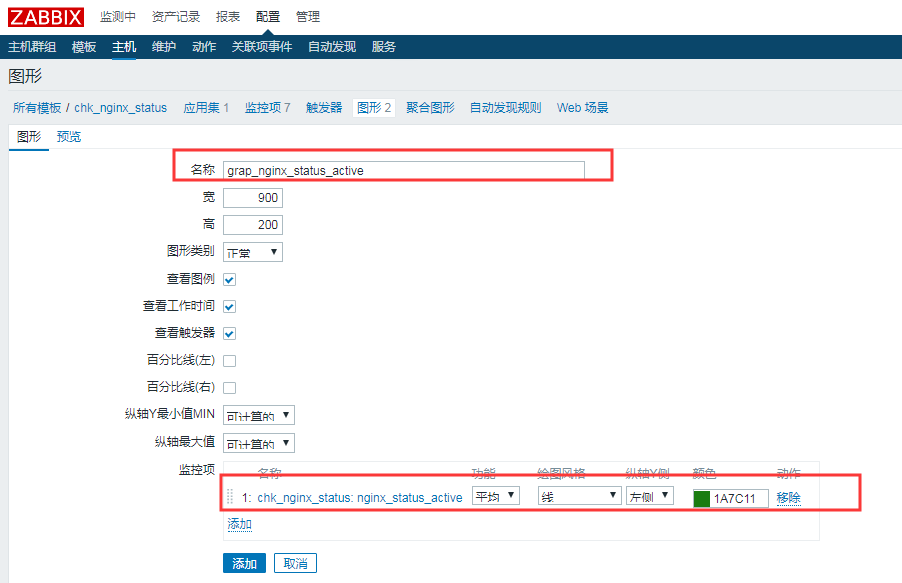Open the 所有模板 breadcrumb link
The width and height of the screenshot is (902, 583).
(x=37, y=108)
